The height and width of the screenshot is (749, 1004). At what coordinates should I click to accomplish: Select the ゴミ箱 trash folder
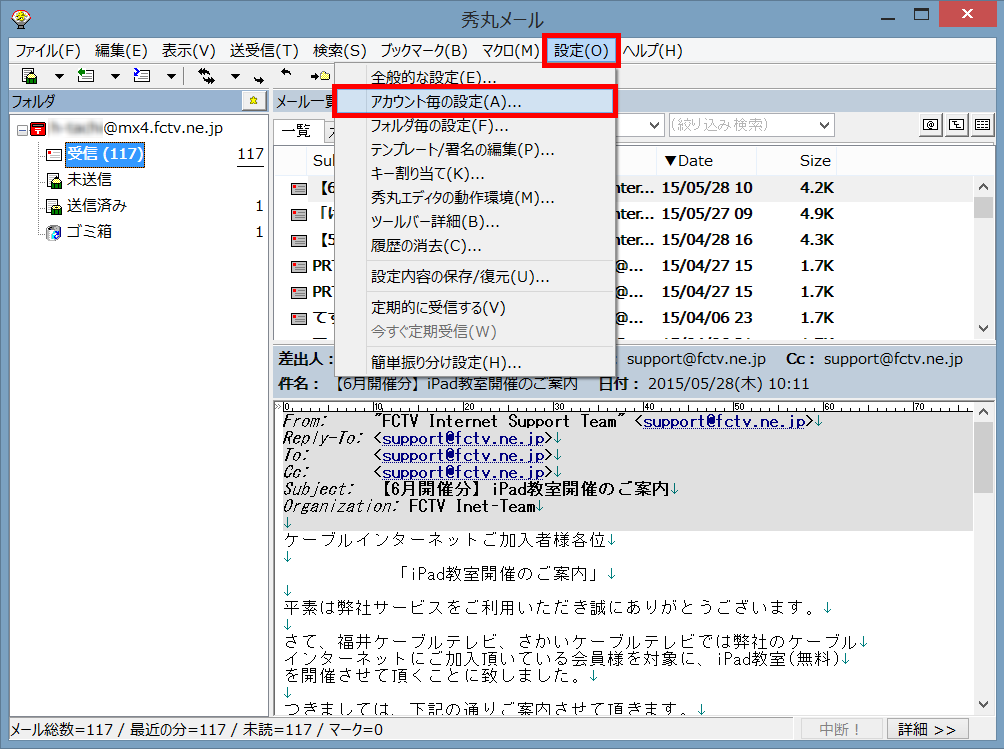89,231
